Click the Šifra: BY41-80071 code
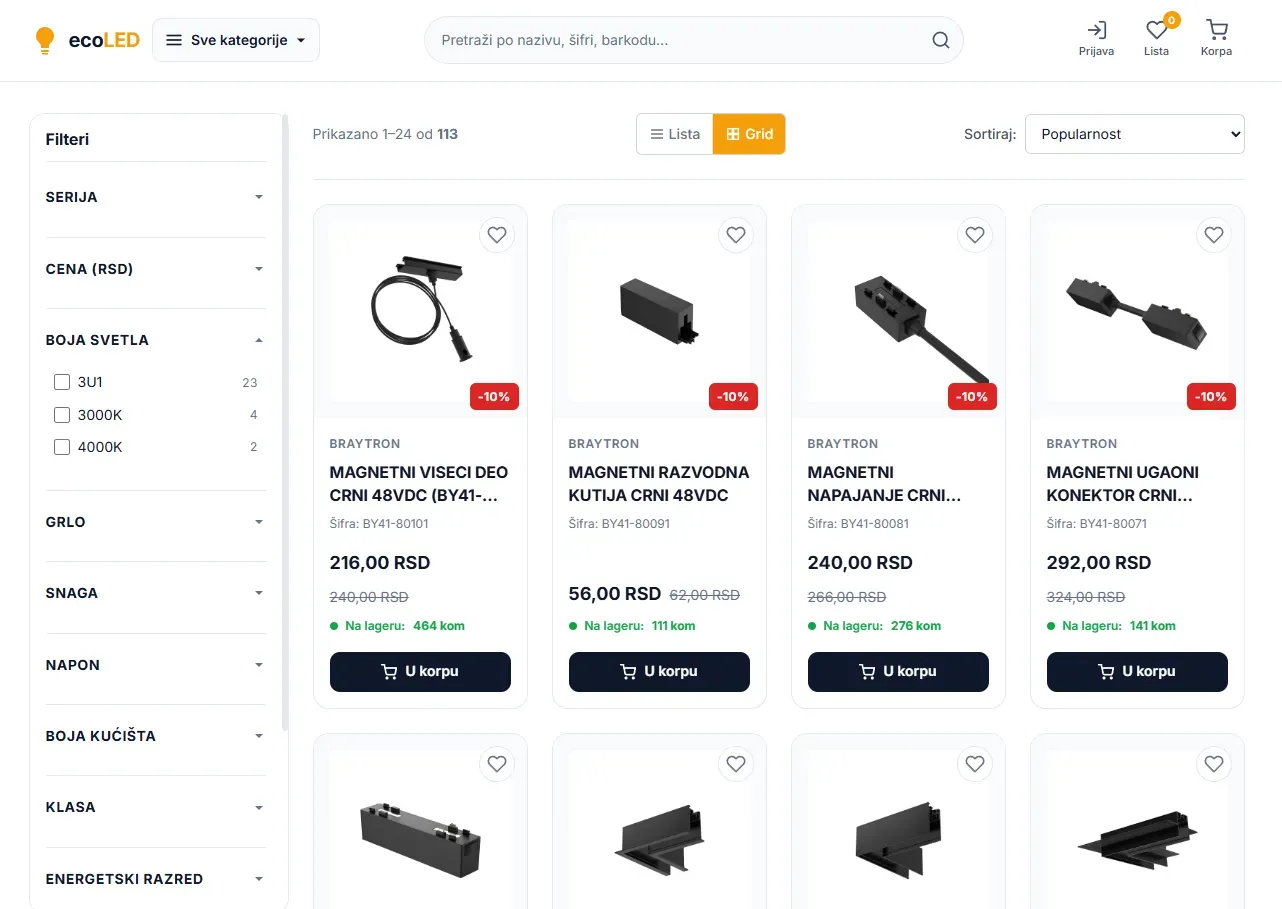Screen dimensions: 1282x909 tap(1096, 523)
